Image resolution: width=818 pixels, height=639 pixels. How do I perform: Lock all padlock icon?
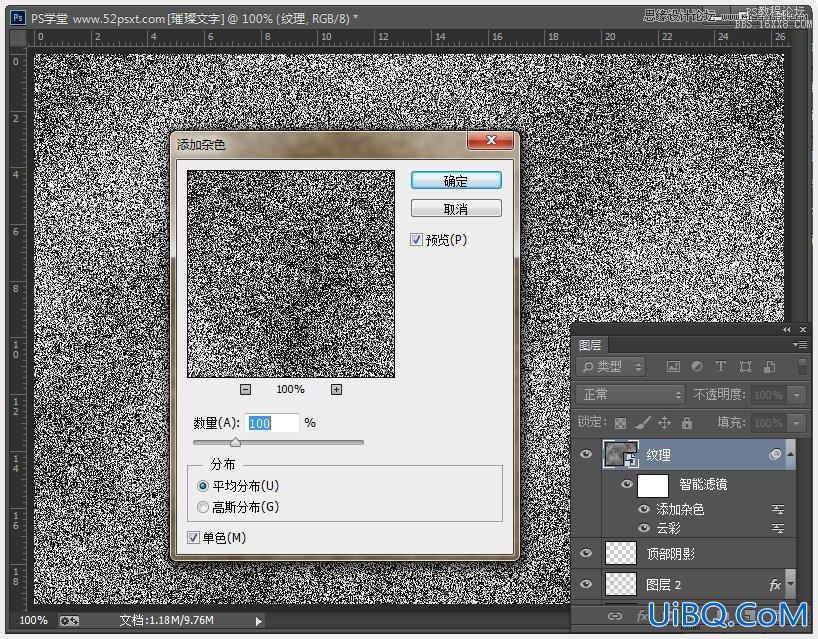coord(687,423)
